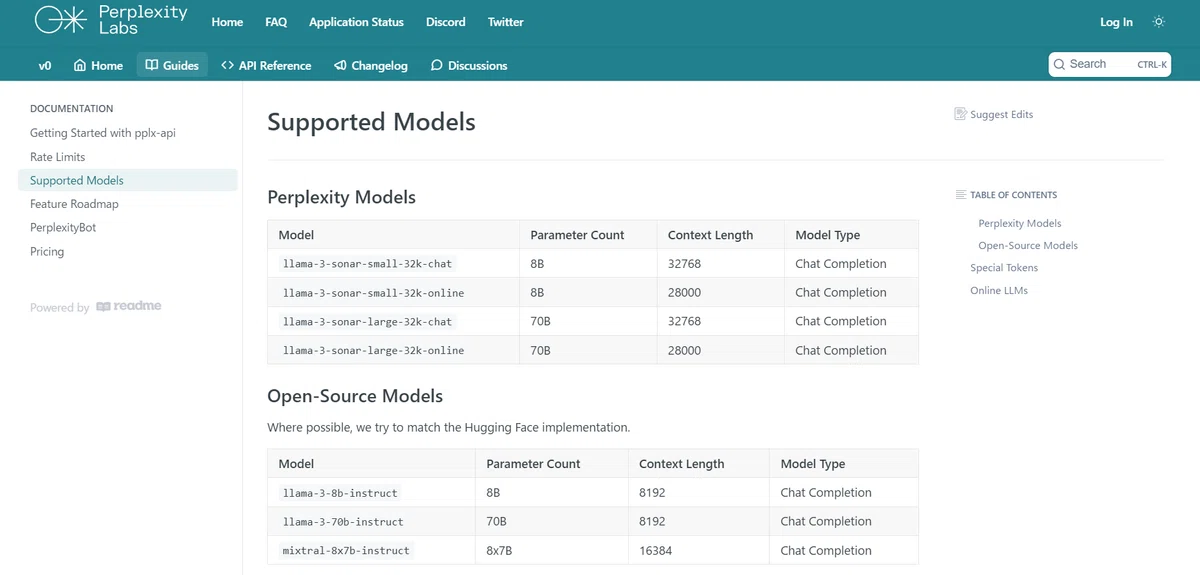Jump to Open-Source Models in table of contents
Screen dimensions: 1200x575
(x=1028, y=245)
